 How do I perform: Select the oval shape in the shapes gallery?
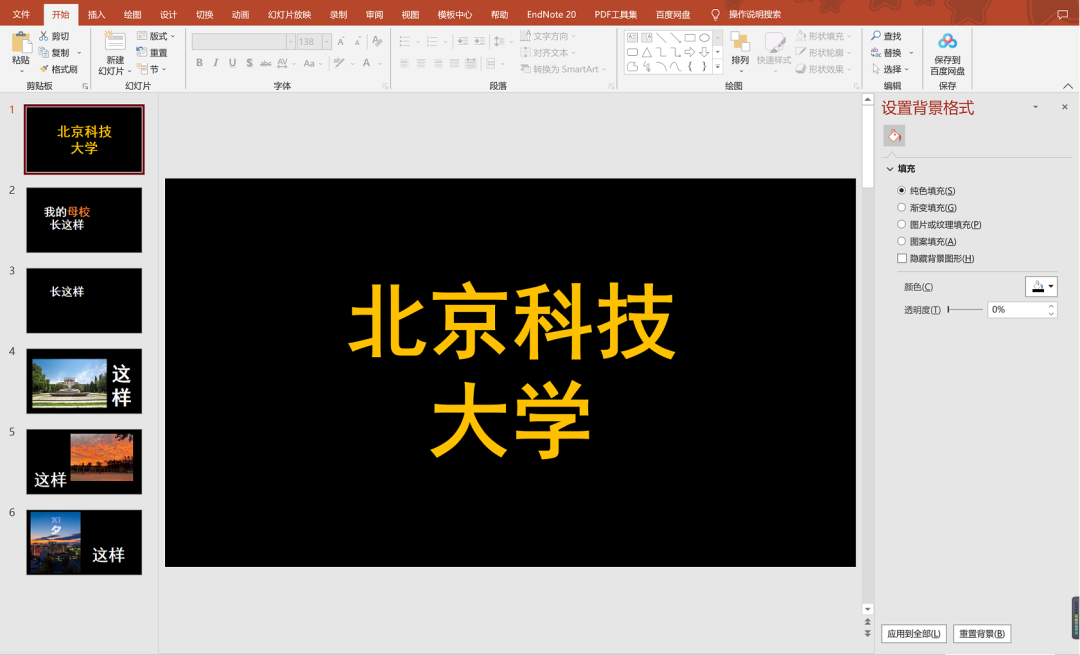point(704,38)
